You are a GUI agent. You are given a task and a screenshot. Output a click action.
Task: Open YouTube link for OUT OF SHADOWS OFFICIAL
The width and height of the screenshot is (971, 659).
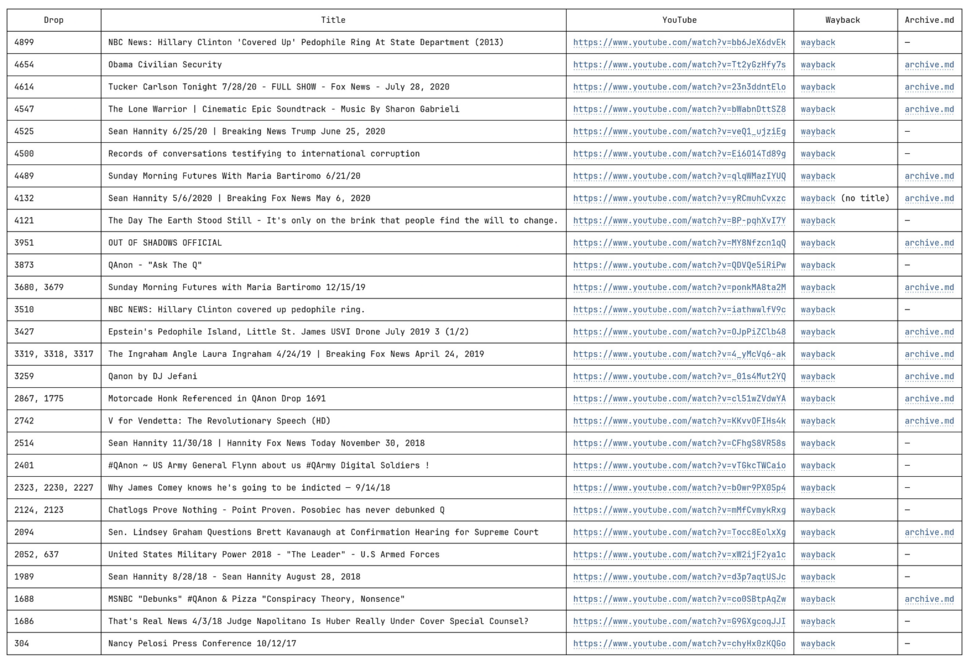point(679,243)
